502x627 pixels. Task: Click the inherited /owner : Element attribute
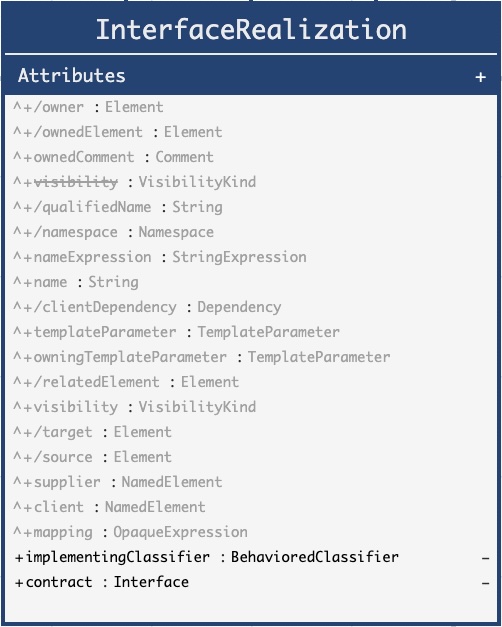pos(88,107)
